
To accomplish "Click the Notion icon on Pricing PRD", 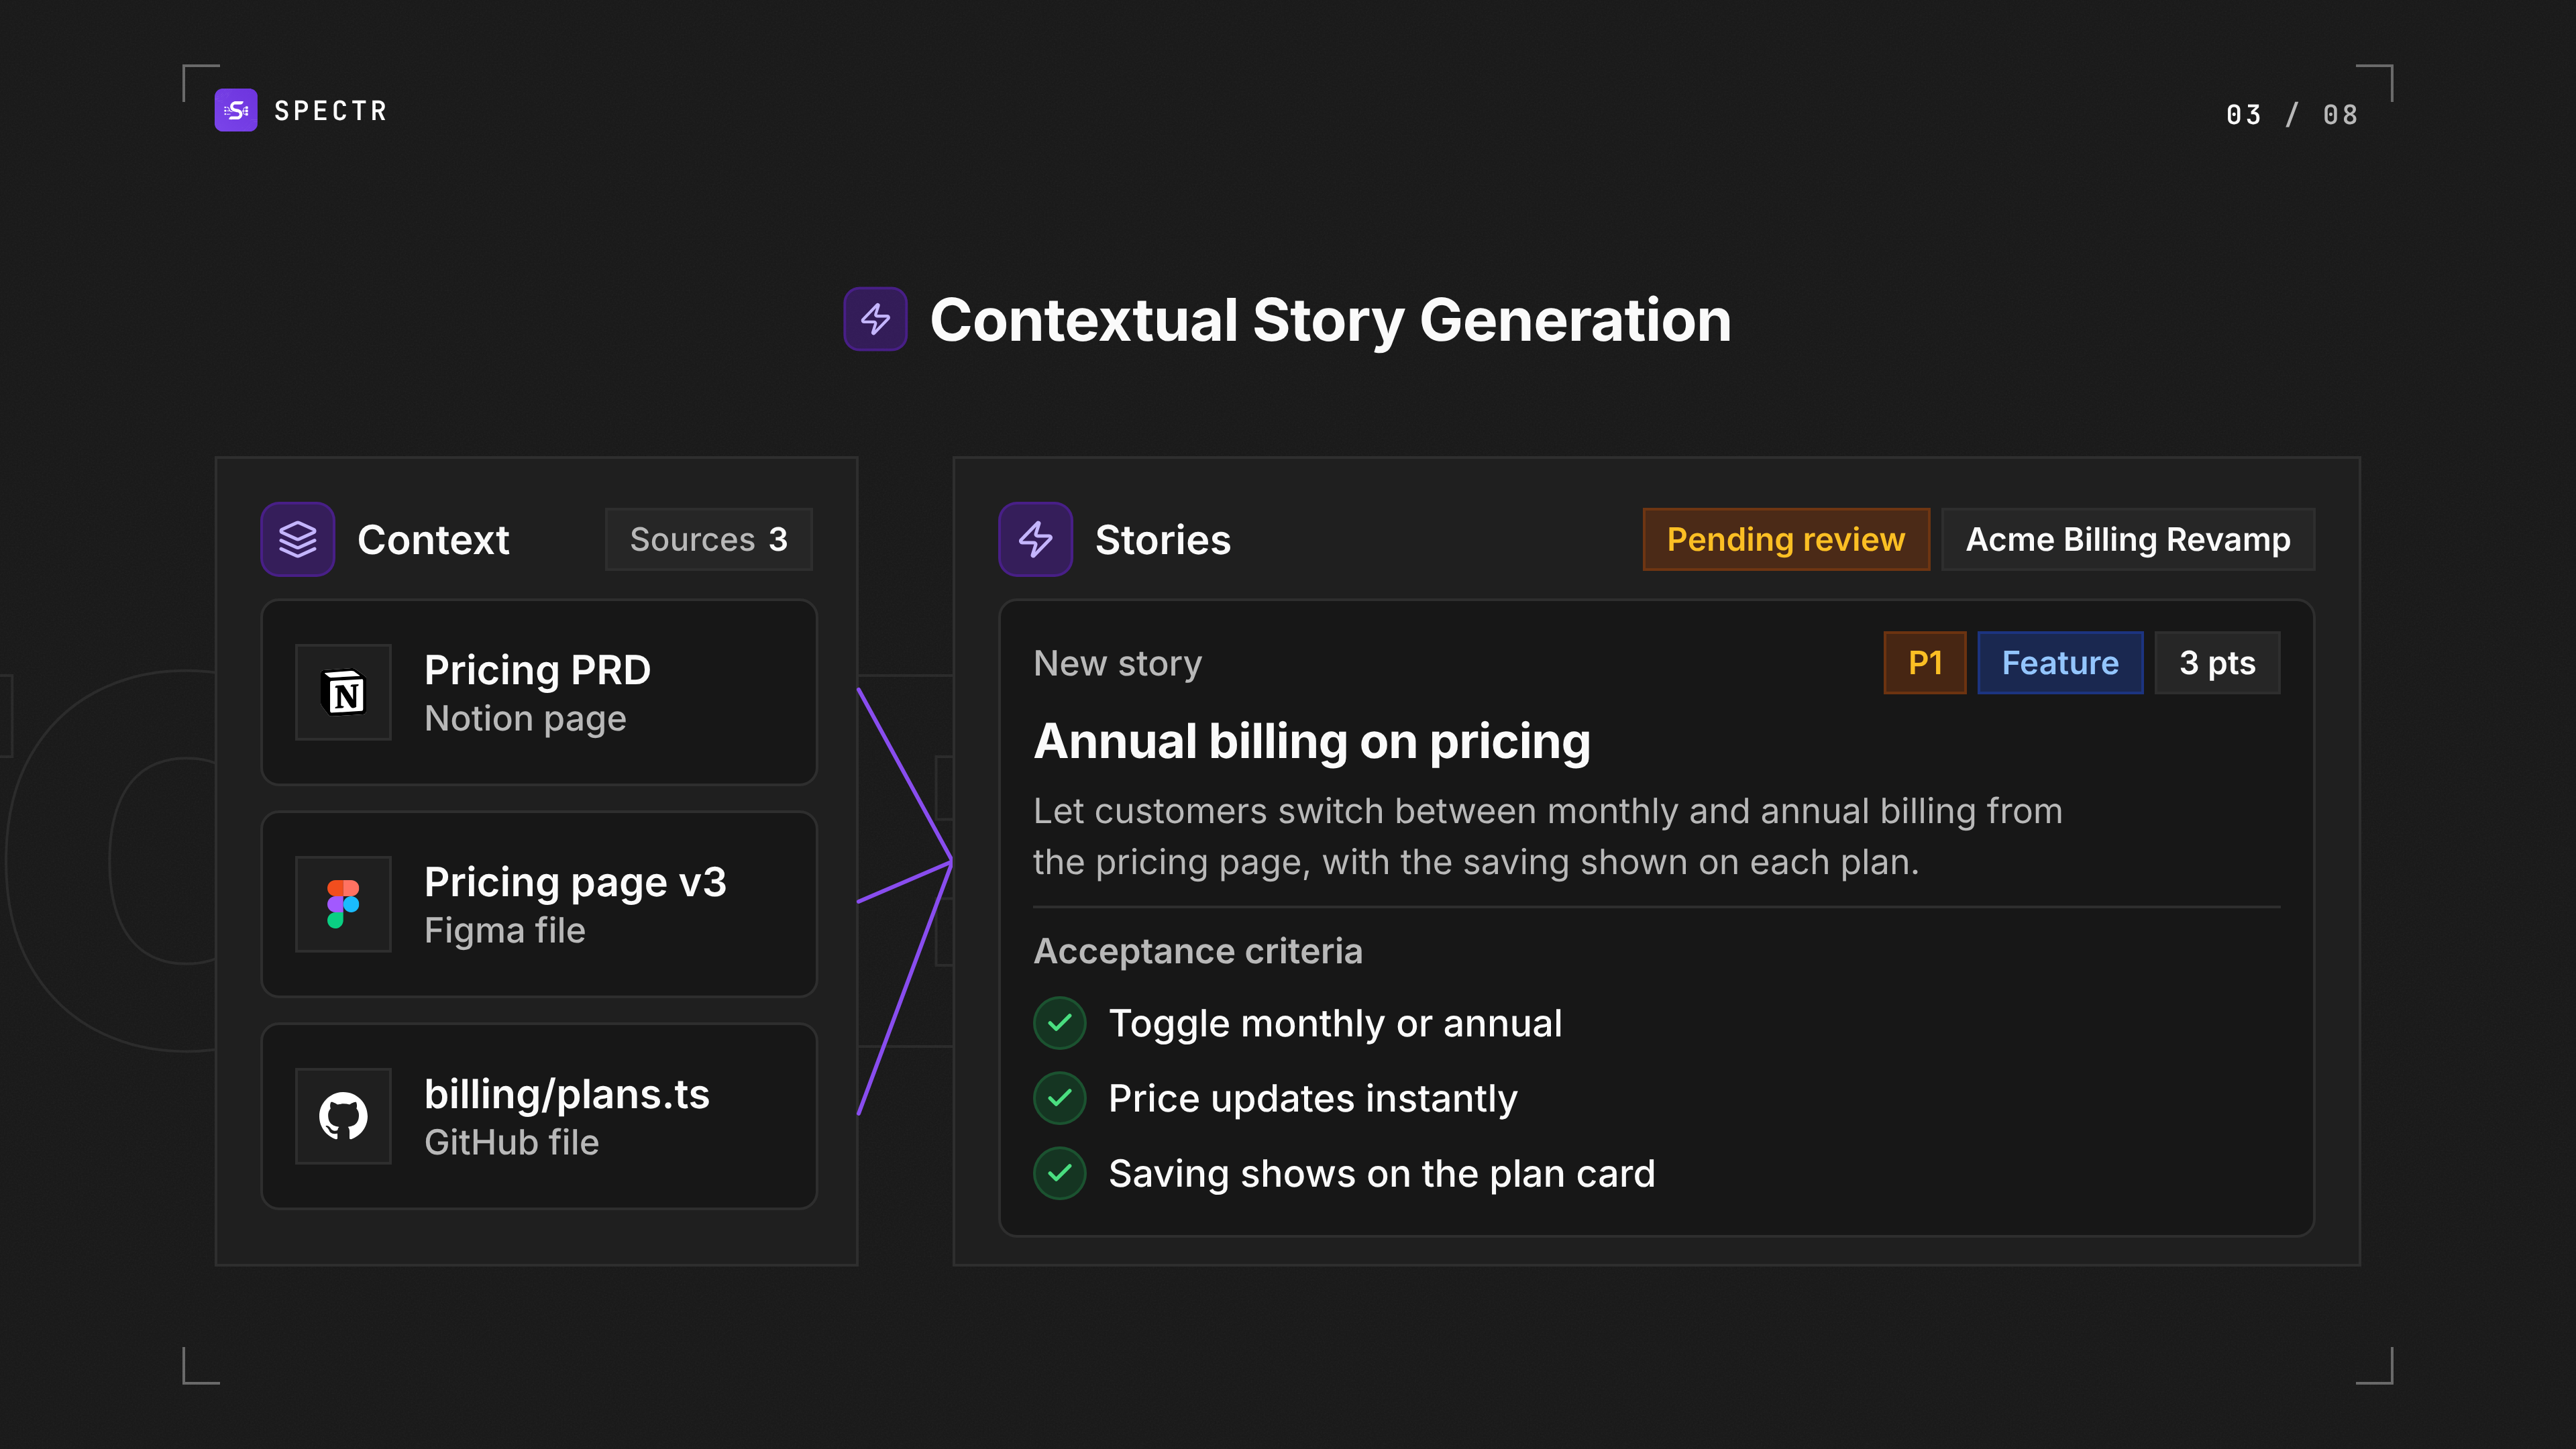I will point(343,692).
